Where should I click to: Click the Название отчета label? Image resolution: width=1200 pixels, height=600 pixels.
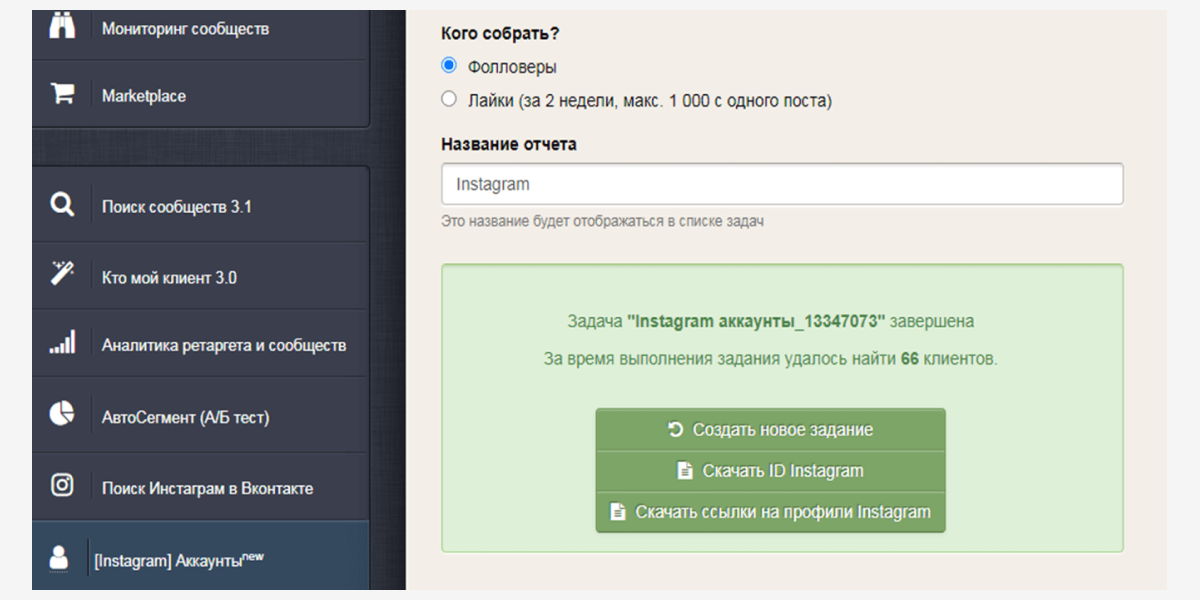point(509,144)
